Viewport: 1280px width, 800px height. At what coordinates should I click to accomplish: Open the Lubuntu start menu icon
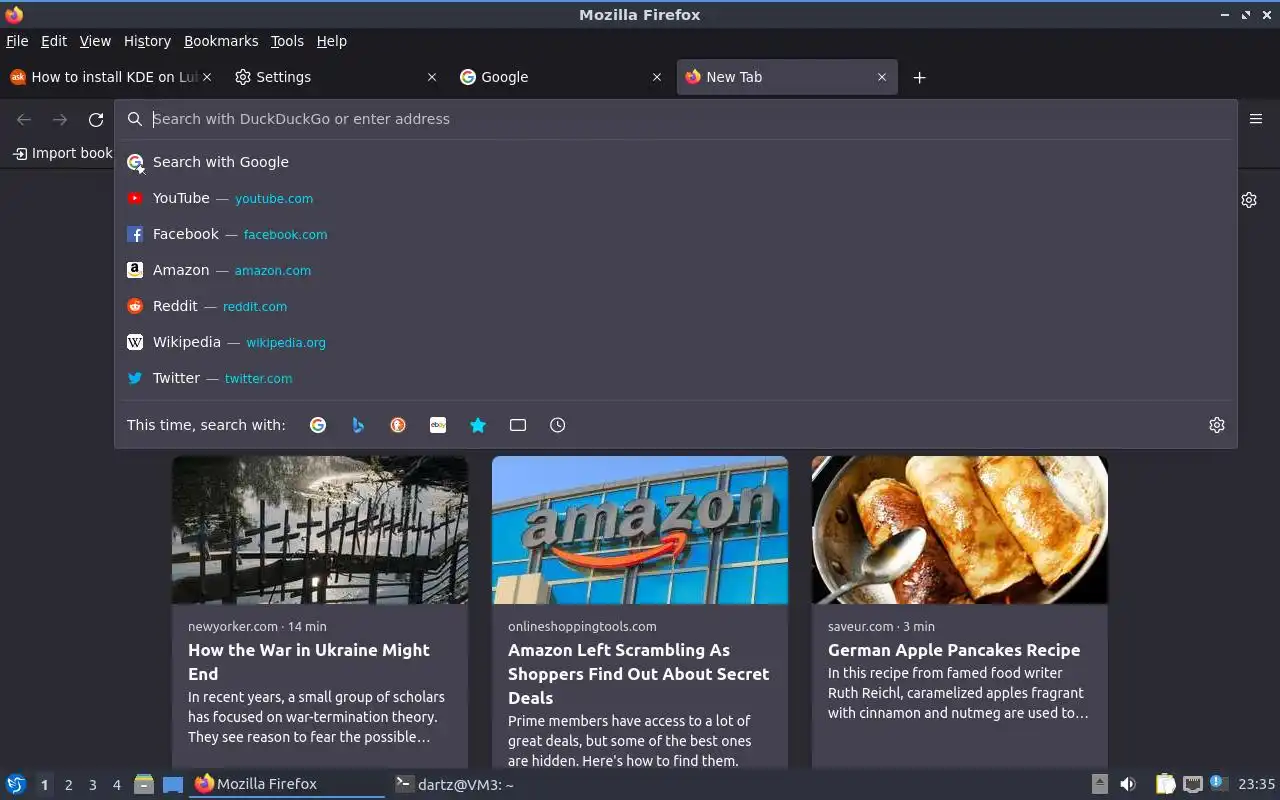(16, 784)
